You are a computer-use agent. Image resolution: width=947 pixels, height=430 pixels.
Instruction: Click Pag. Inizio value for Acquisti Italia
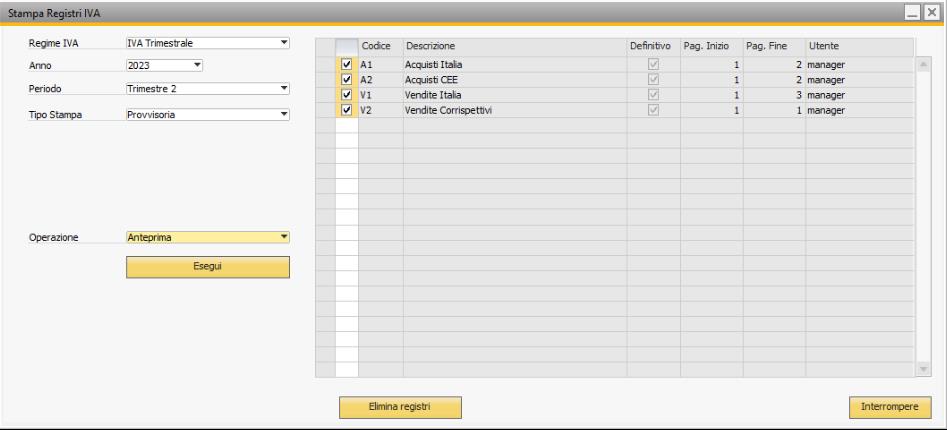(x=711, y=64)
